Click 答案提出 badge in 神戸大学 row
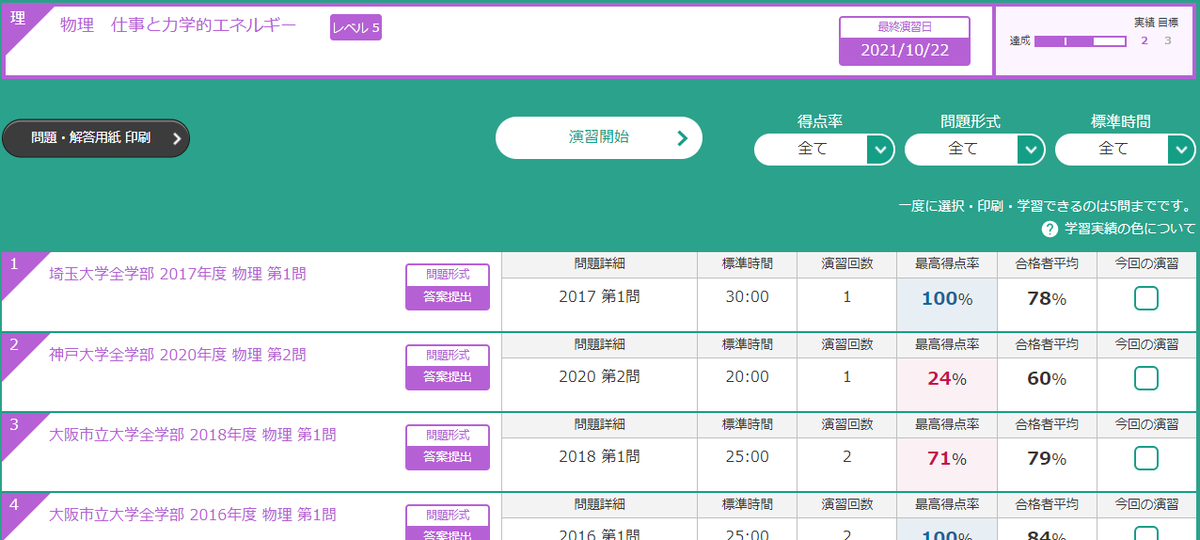1200x540 pixels. pos(447,378)
